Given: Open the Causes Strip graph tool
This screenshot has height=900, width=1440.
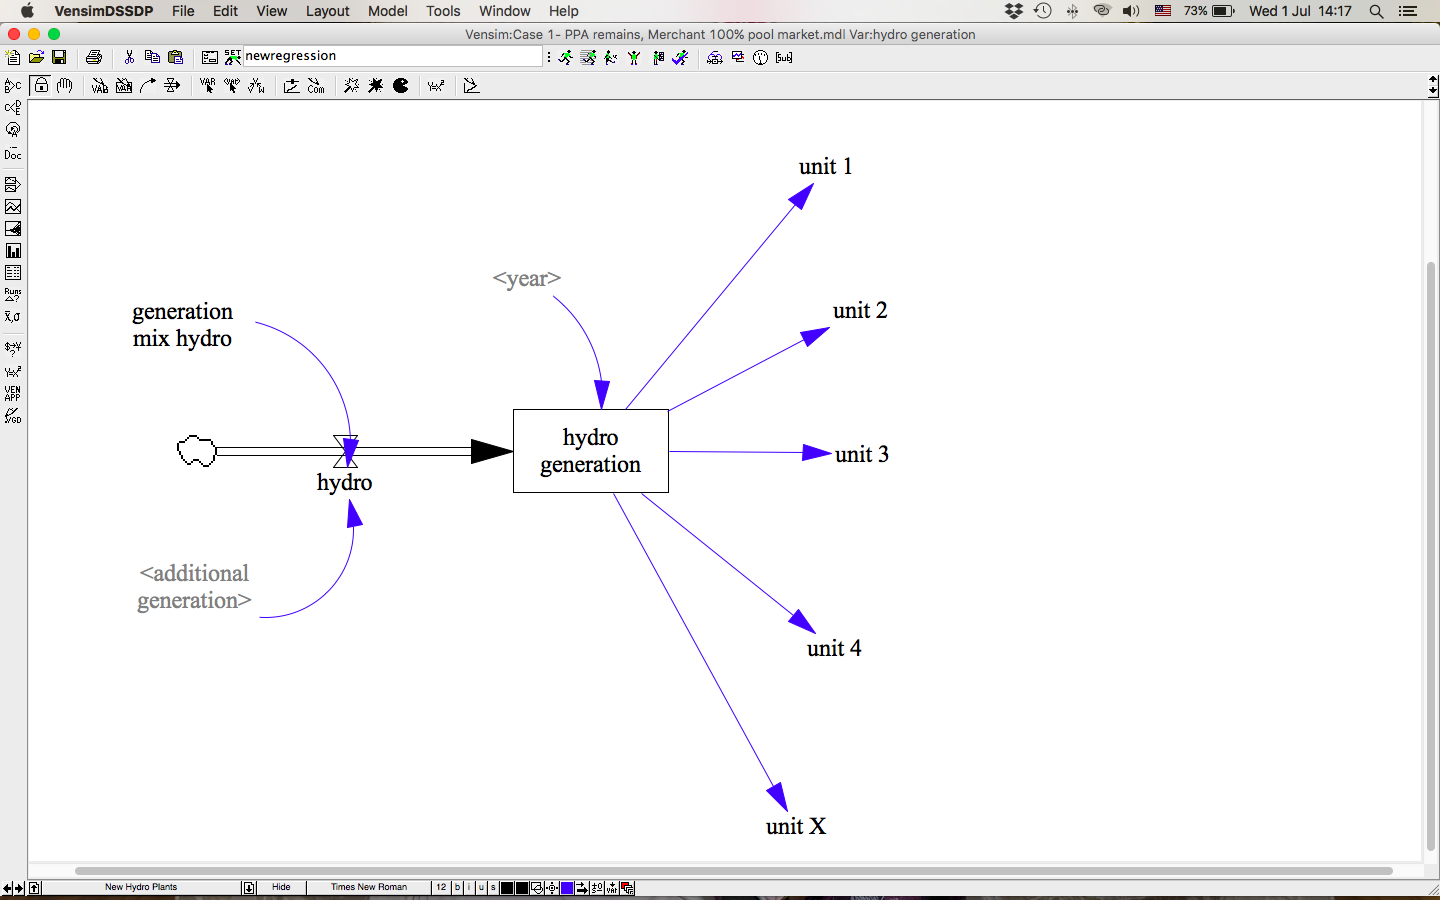Looking at the screenshot, I should (13, 184).
